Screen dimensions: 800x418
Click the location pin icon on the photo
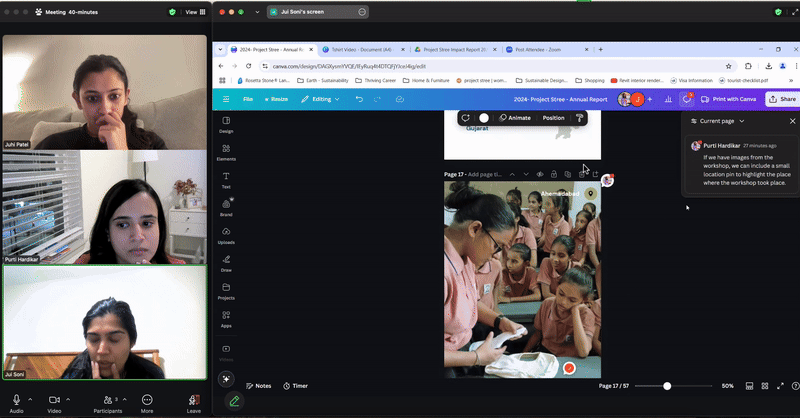tap(590, 193)
